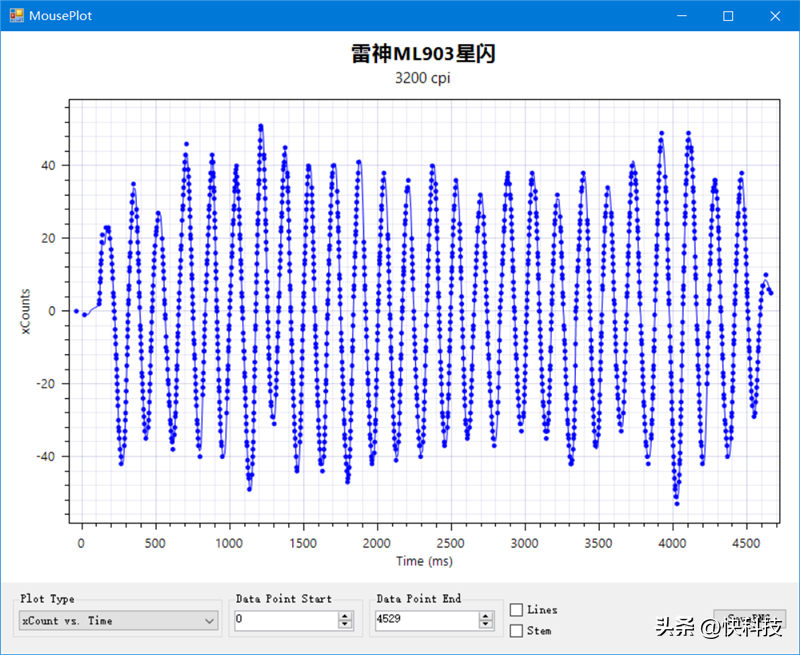
Task: Click the MousePlot window title text
Action: [60, 16]
